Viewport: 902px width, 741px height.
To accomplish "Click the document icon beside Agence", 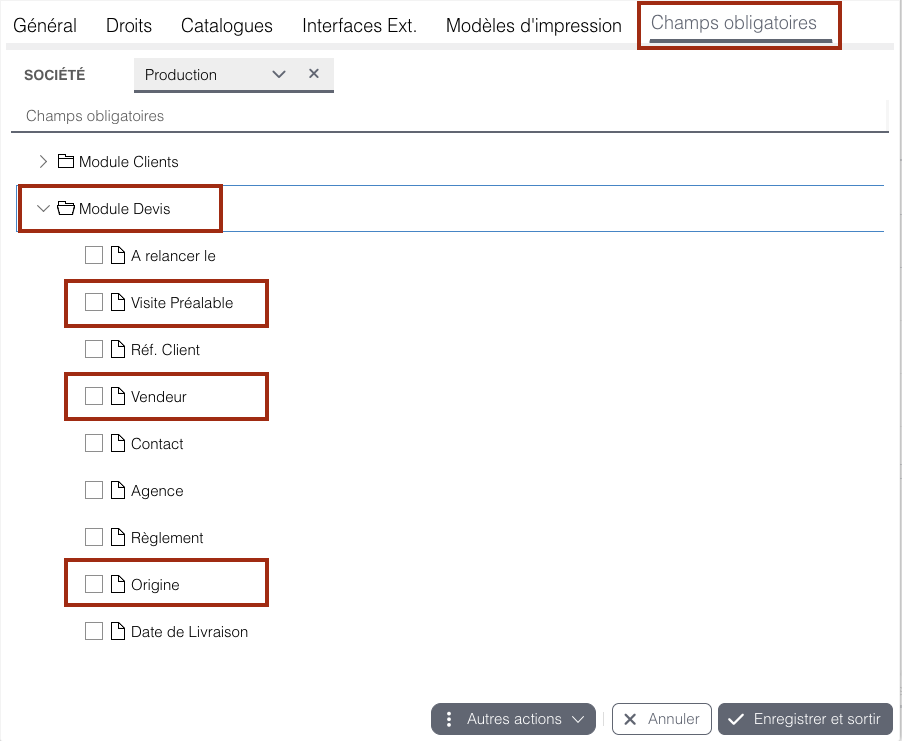I will coord(118,490).
